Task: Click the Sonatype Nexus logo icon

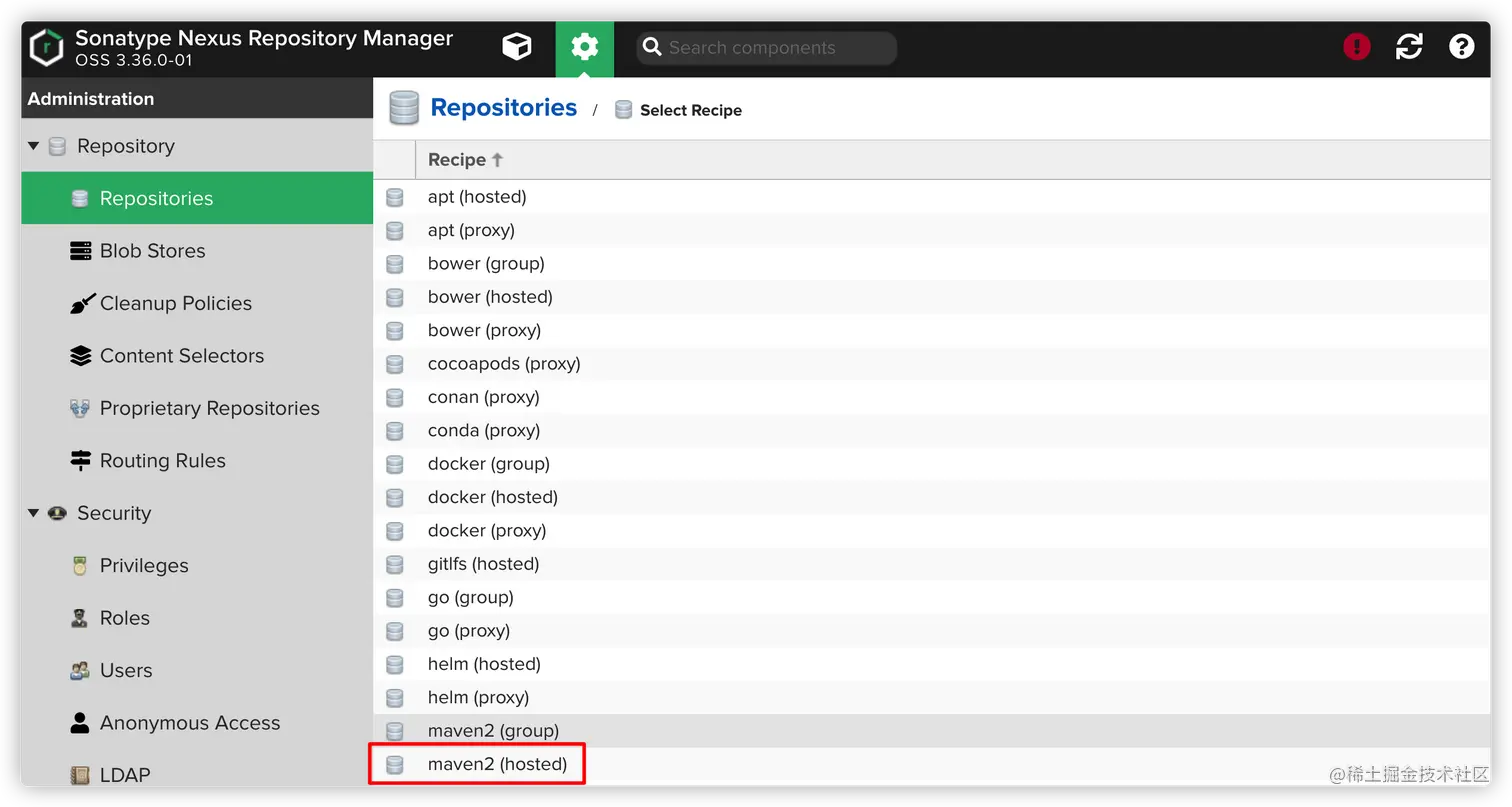Action: 46,47
